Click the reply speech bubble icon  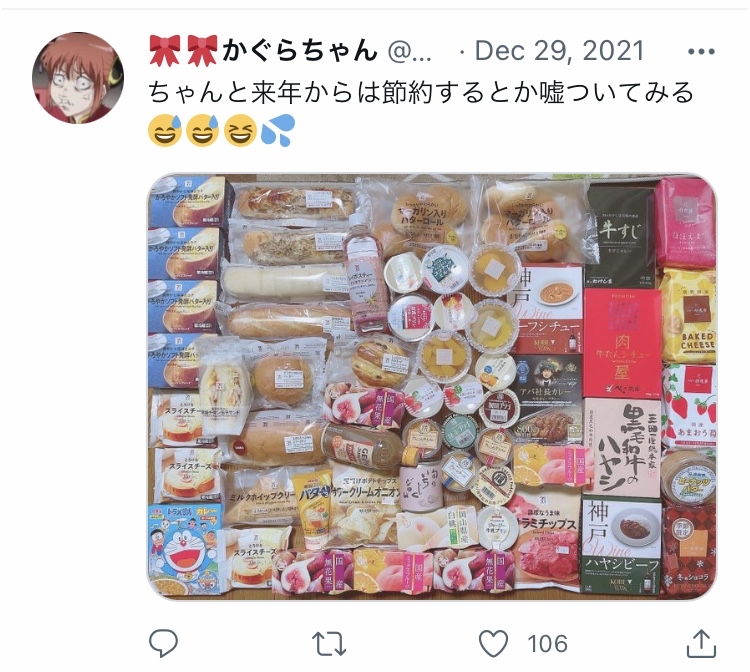(x=164, y=643)
